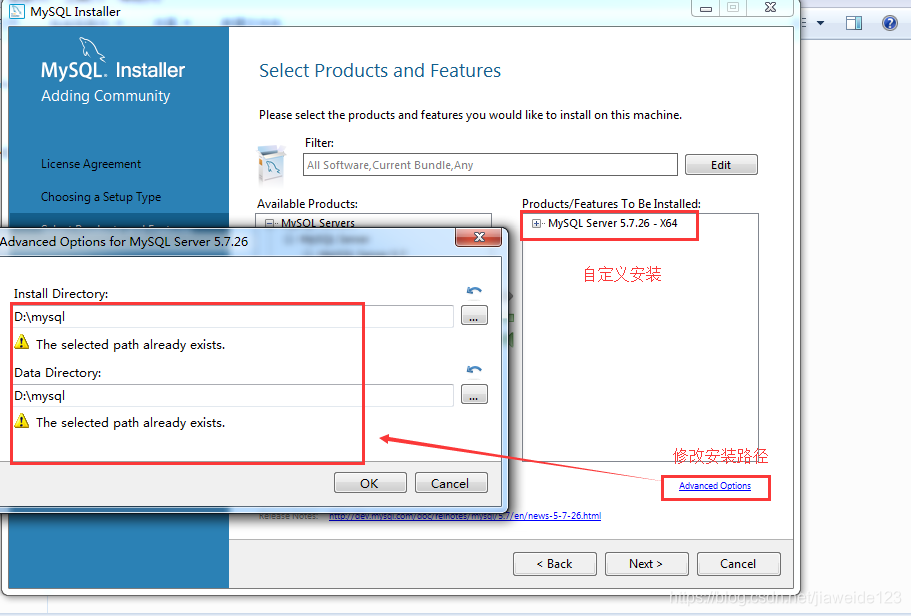Screen dimensions: 911x616
Task: Select MySQL Servers in Available Products
Action: [318, 223]
